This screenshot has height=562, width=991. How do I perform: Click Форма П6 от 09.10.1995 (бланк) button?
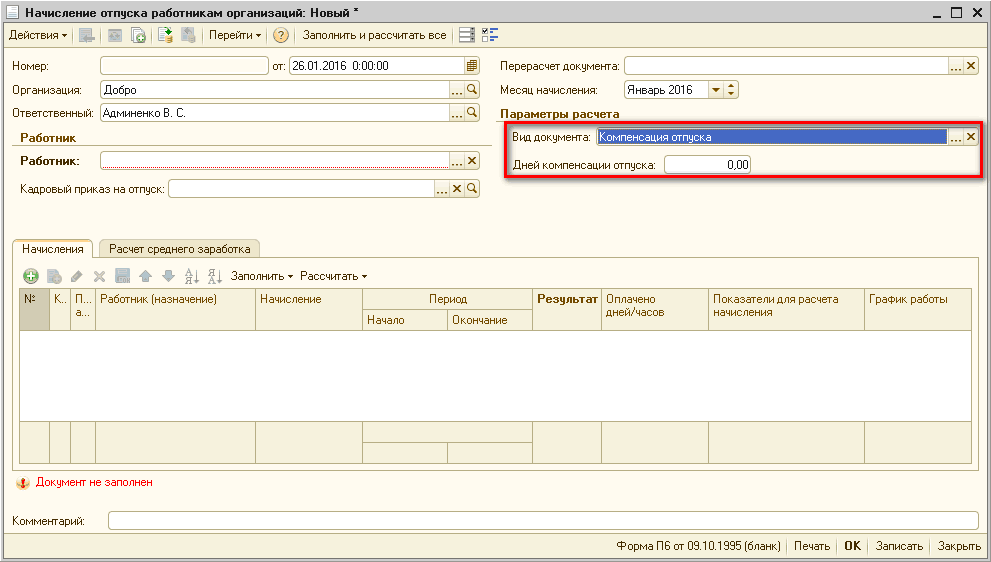tap(698, 546)
